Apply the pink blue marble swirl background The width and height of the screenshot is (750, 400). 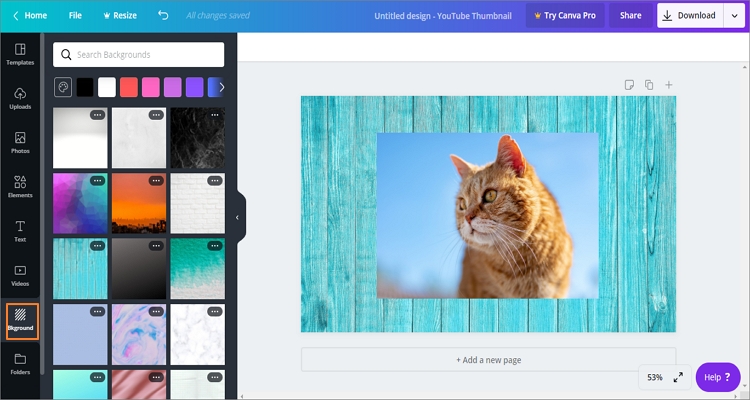tap(139, 334)
